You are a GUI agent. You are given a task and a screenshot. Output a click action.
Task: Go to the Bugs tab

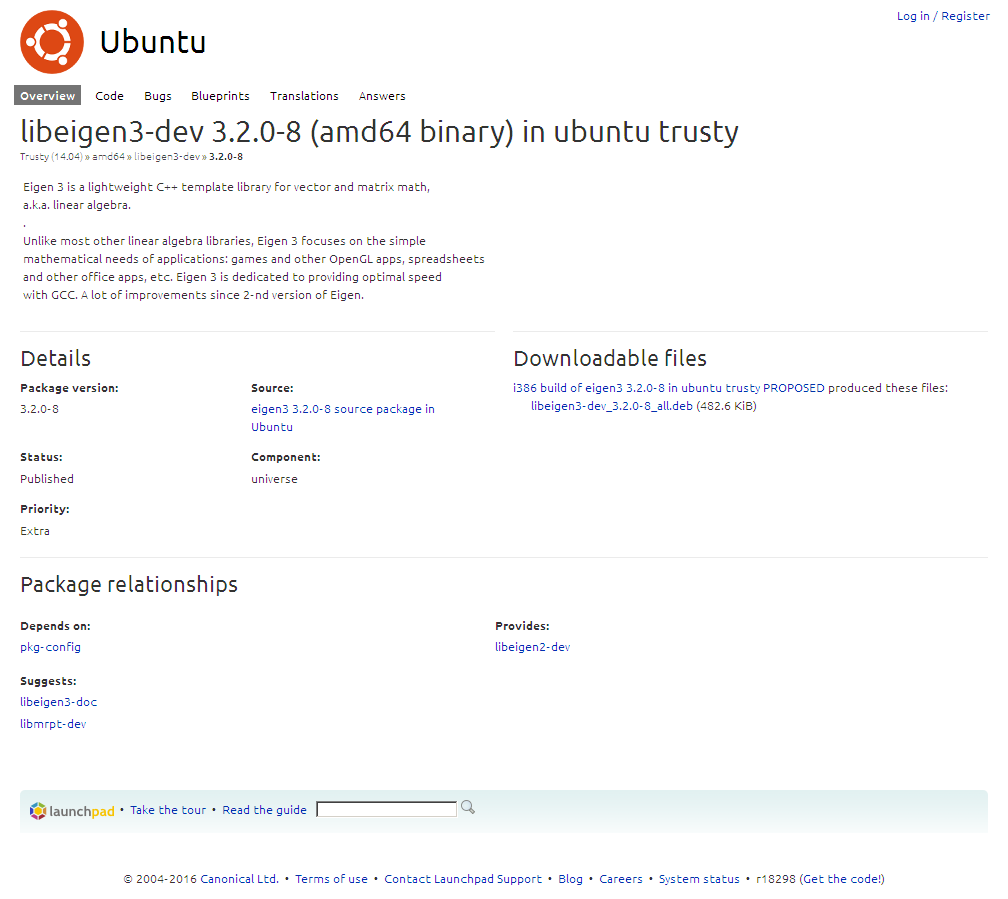pyautogui.click(x=158, y=96)
